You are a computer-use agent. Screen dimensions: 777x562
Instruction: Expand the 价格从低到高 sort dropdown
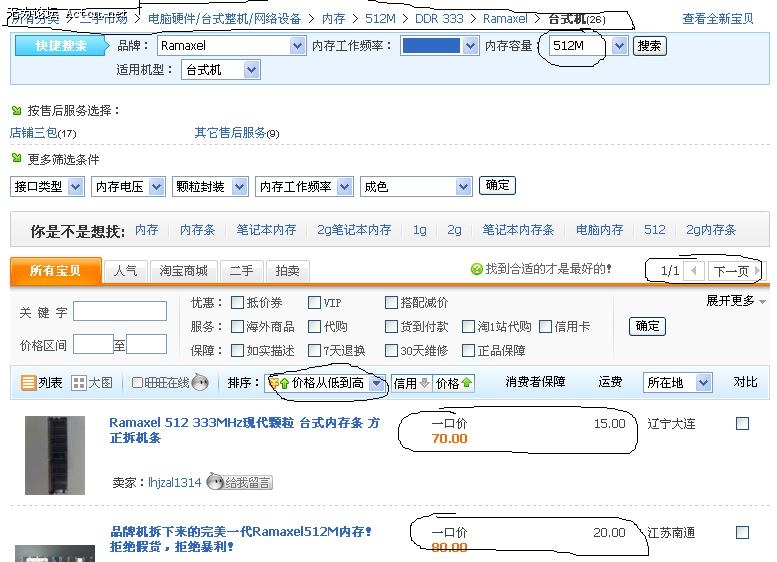[376, 383]
